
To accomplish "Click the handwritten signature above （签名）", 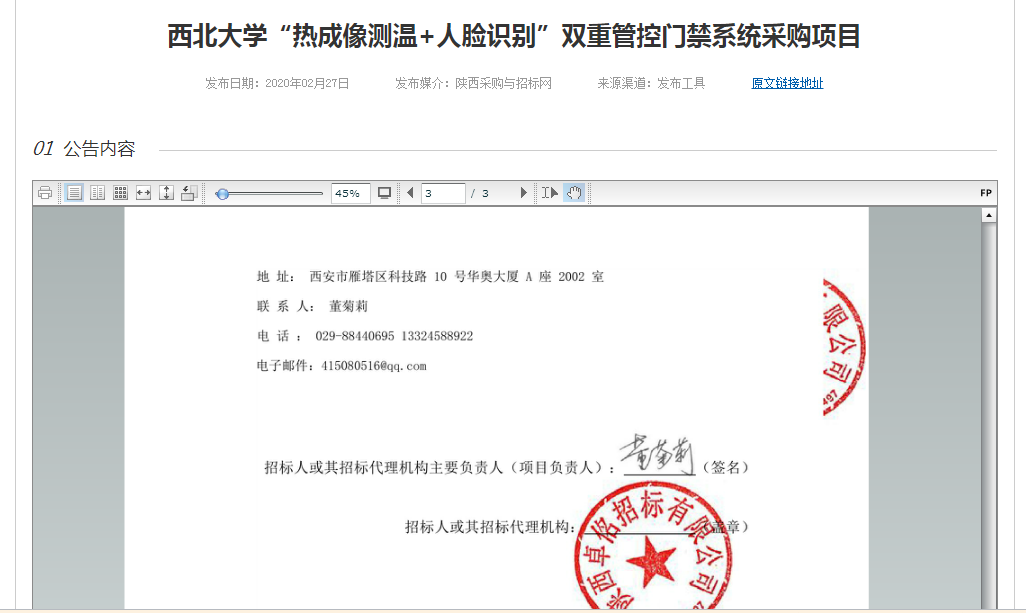I will (657, 453).
